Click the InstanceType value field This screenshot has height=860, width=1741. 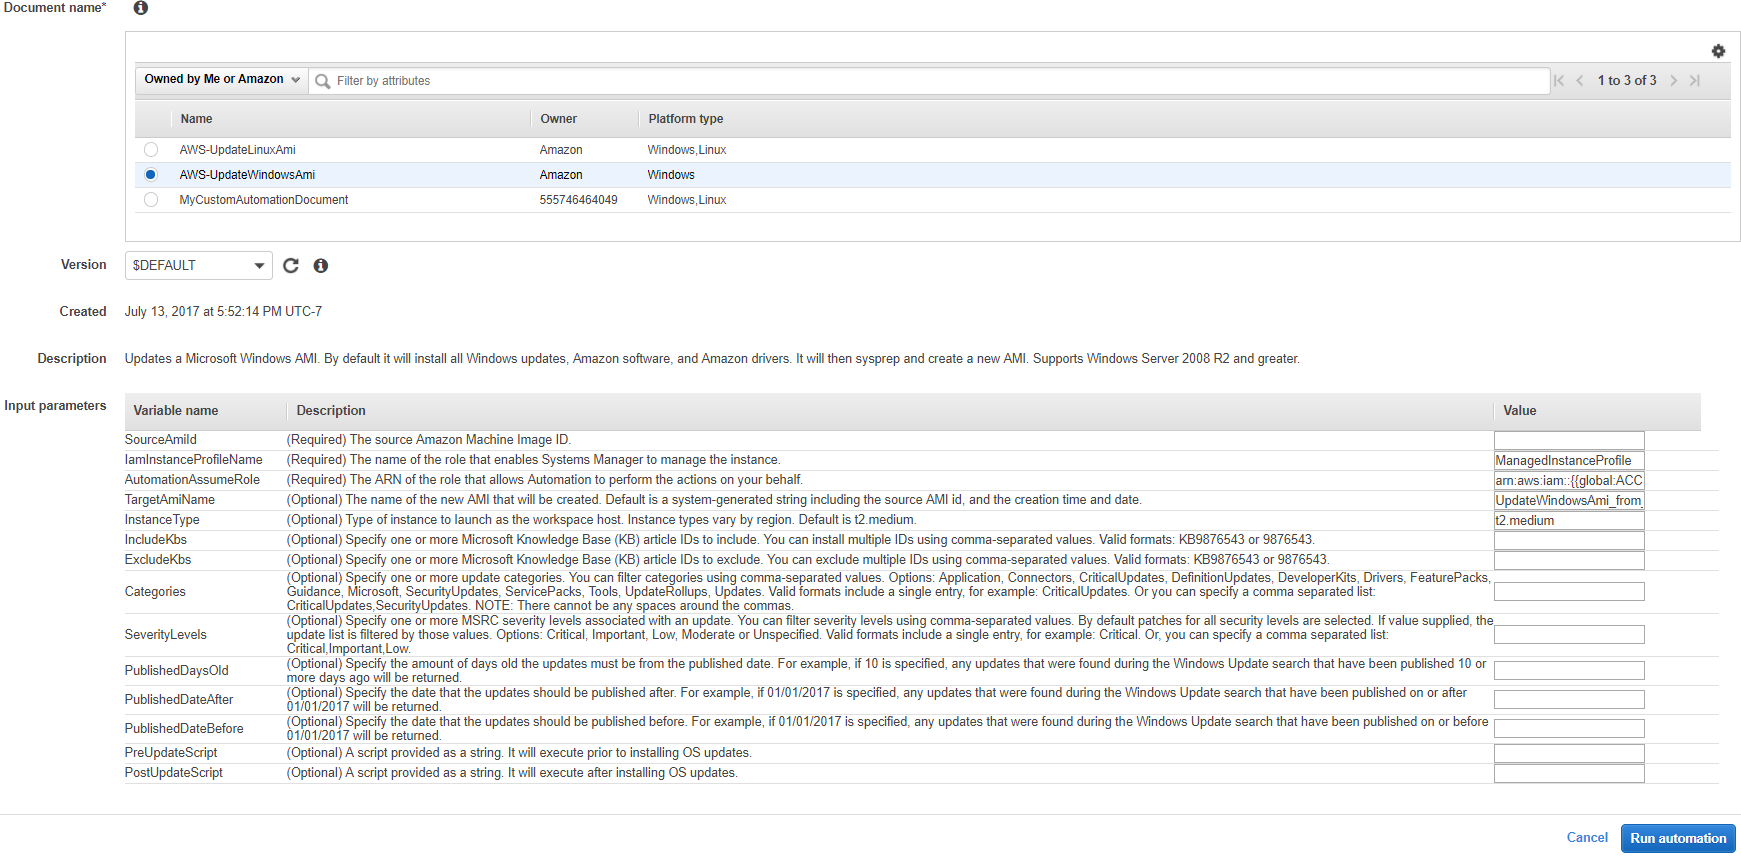1569,521
